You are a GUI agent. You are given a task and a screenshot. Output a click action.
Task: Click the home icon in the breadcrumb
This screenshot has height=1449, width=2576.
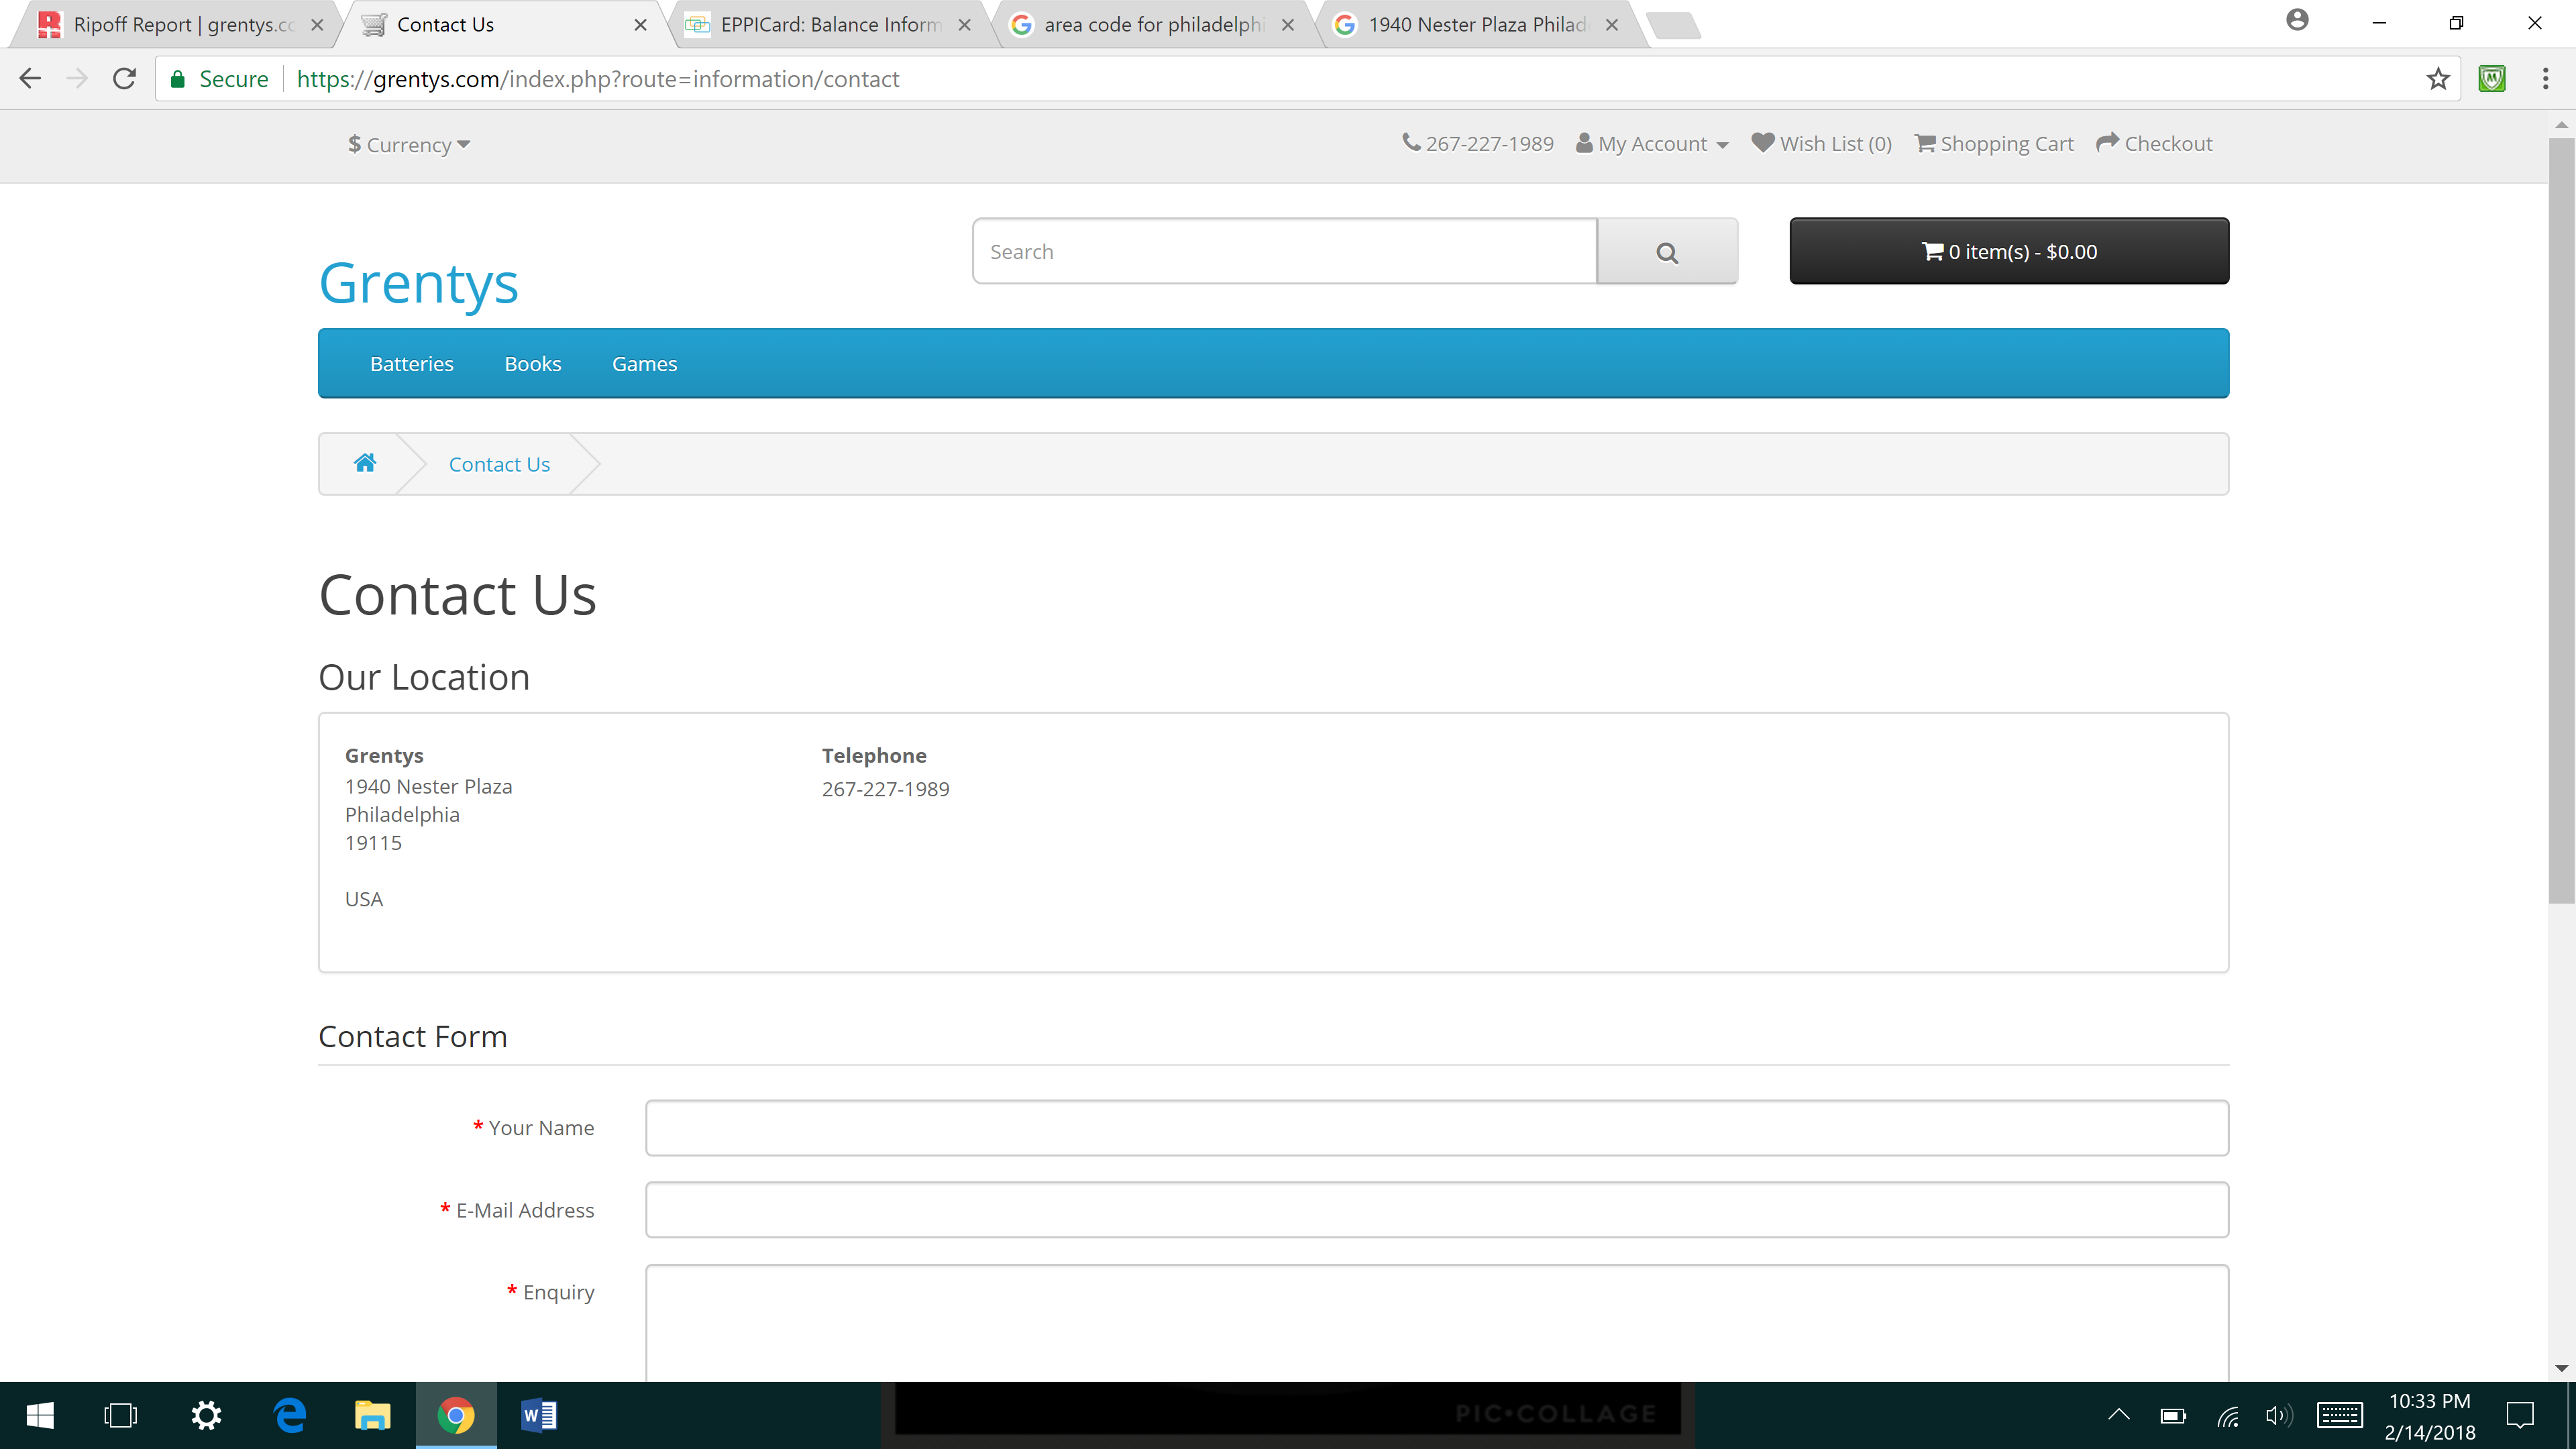(365, 462)
